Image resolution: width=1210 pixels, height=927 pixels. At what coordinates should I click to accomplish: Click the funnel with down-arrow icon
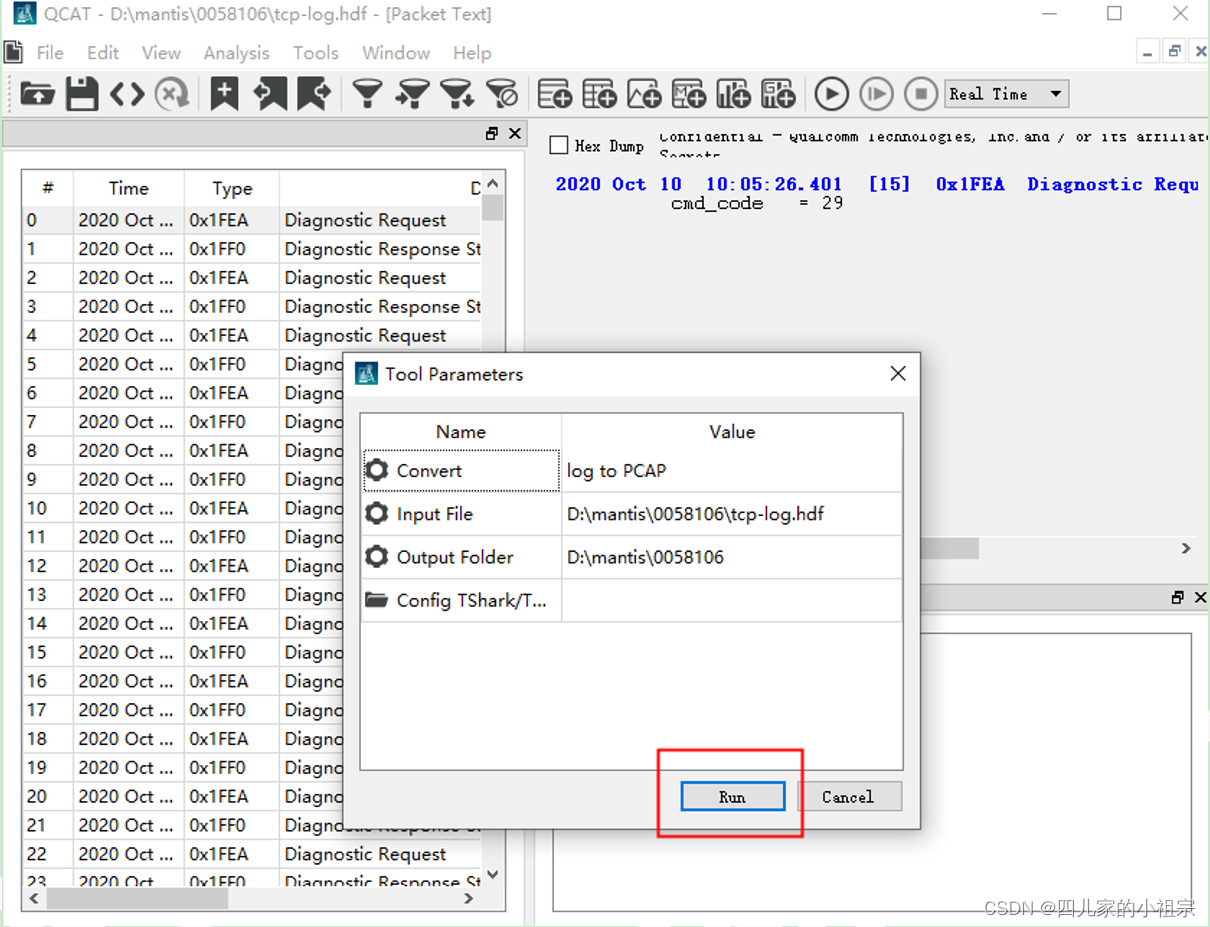click(457, 94)
